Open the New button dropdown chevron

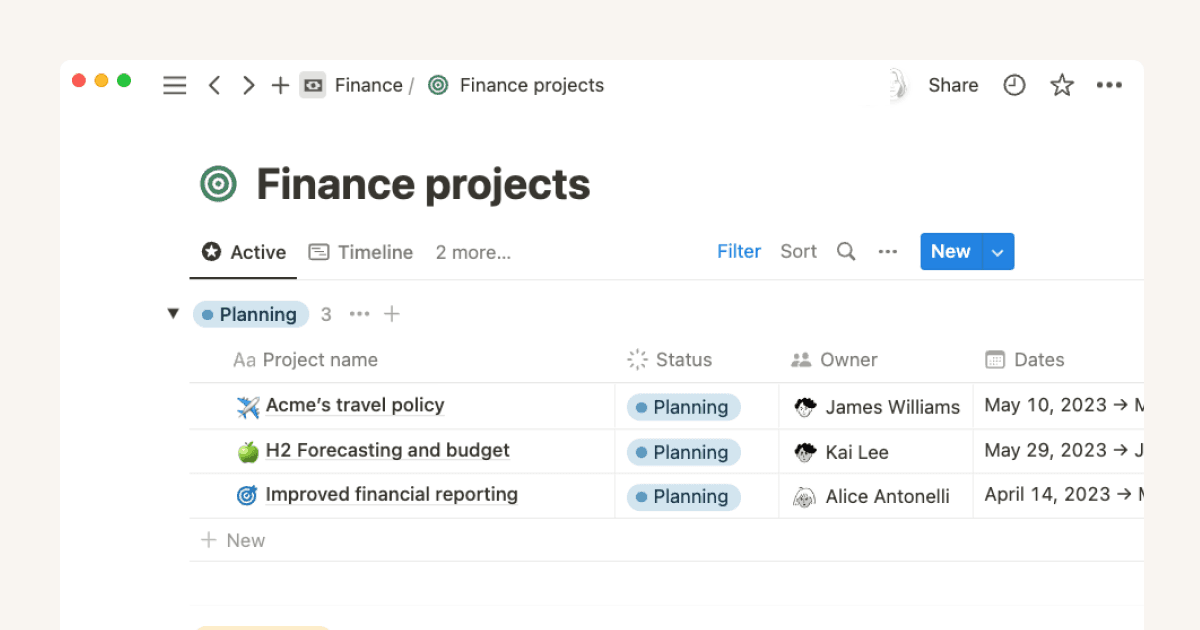coord(997,251)
